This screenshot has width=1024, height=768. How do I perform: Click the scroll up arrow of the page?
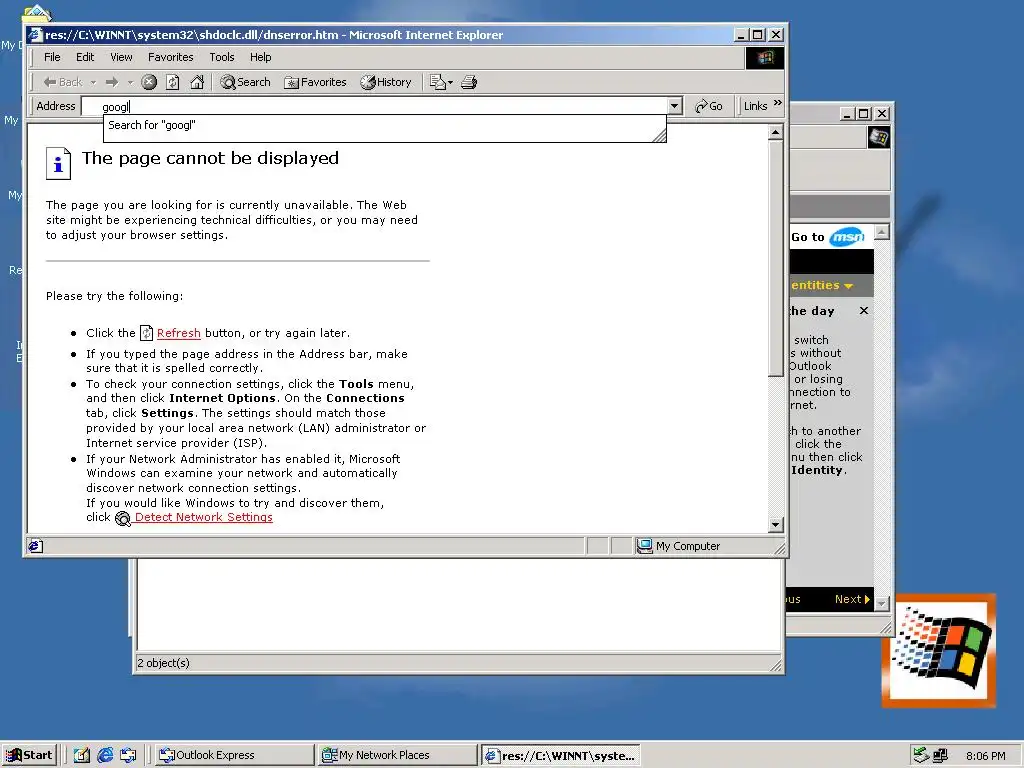click(775, 133)
